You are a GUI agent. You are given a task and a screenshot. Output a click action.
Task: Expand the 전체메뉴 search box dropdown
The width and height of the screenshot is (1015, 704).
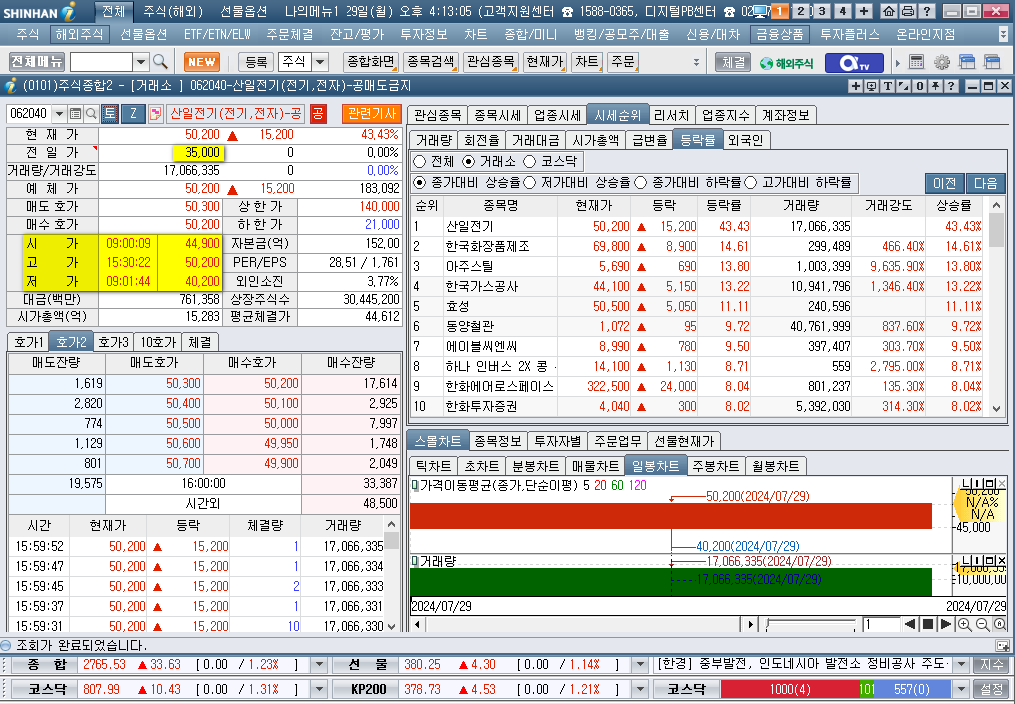click(x=140, y=62)
